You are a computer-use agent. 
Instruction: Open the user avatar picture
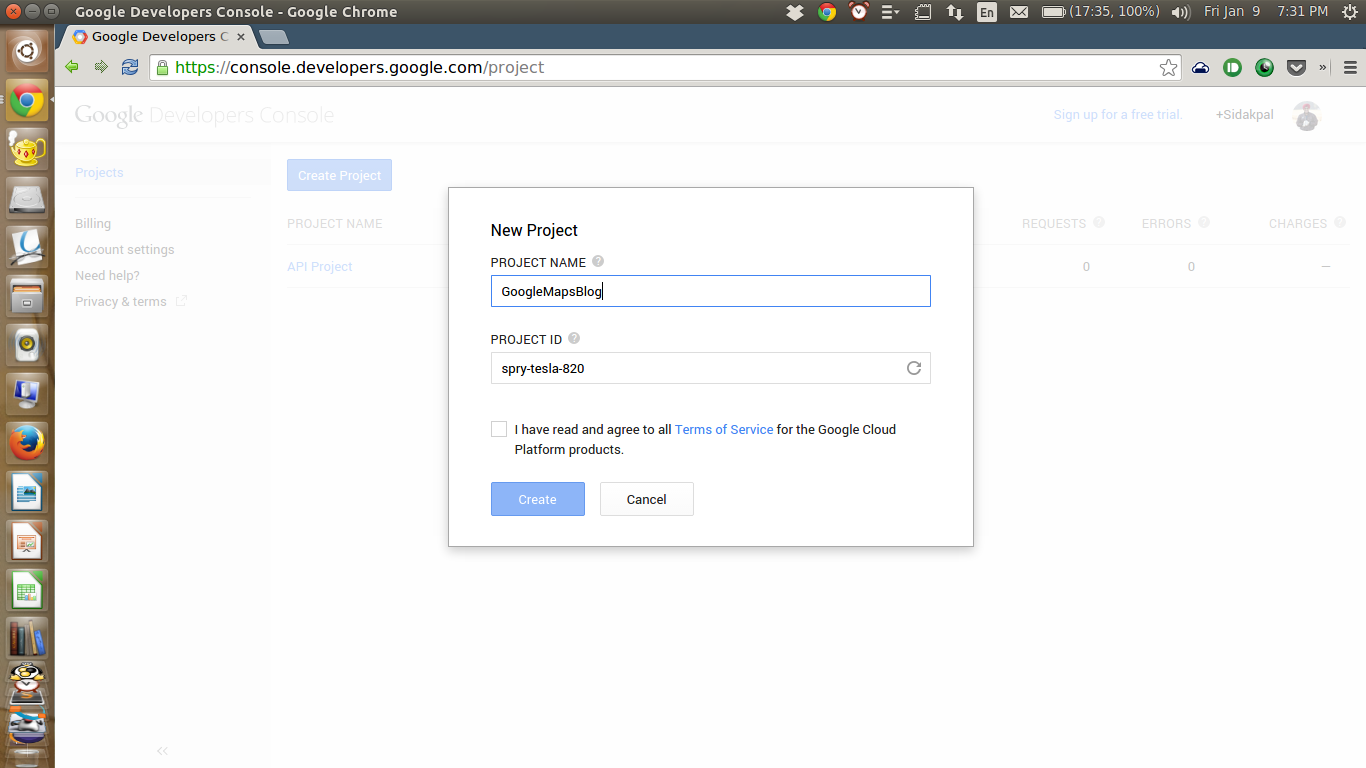point(1306,116)
